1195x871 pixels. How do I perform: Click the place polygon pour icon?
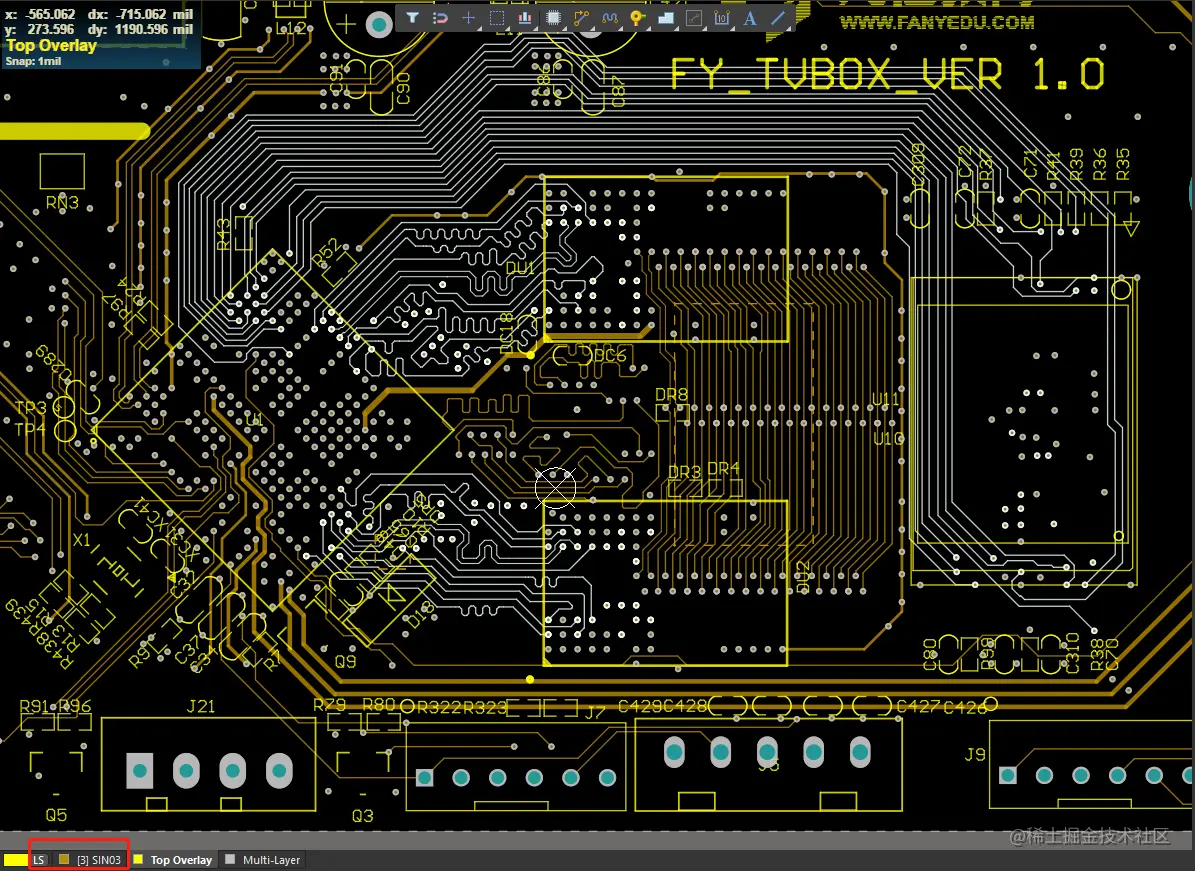click(x=665, y=17)
